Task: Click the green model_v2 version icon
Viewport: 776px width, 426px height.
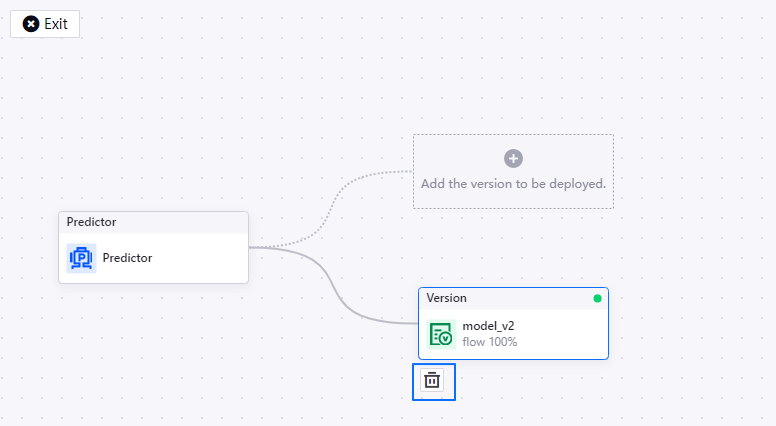Action: coord(440,334)
